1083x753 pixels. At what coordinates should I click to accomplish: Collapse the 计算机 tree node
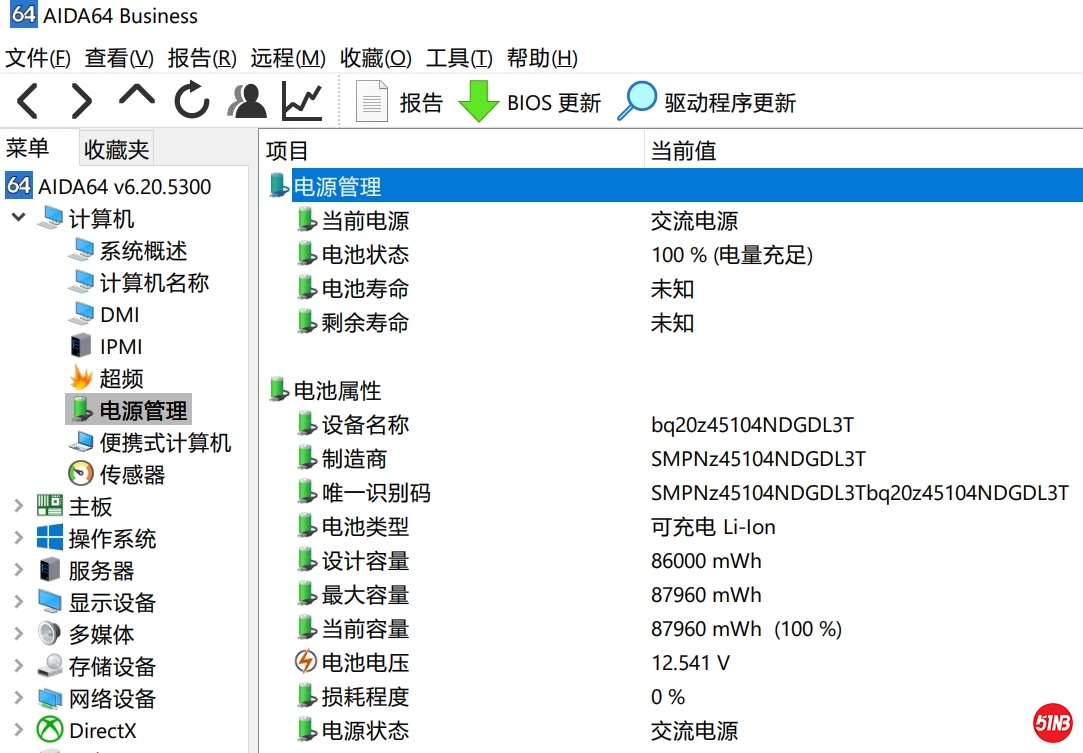pyautogui.click(x=18, y=218)
